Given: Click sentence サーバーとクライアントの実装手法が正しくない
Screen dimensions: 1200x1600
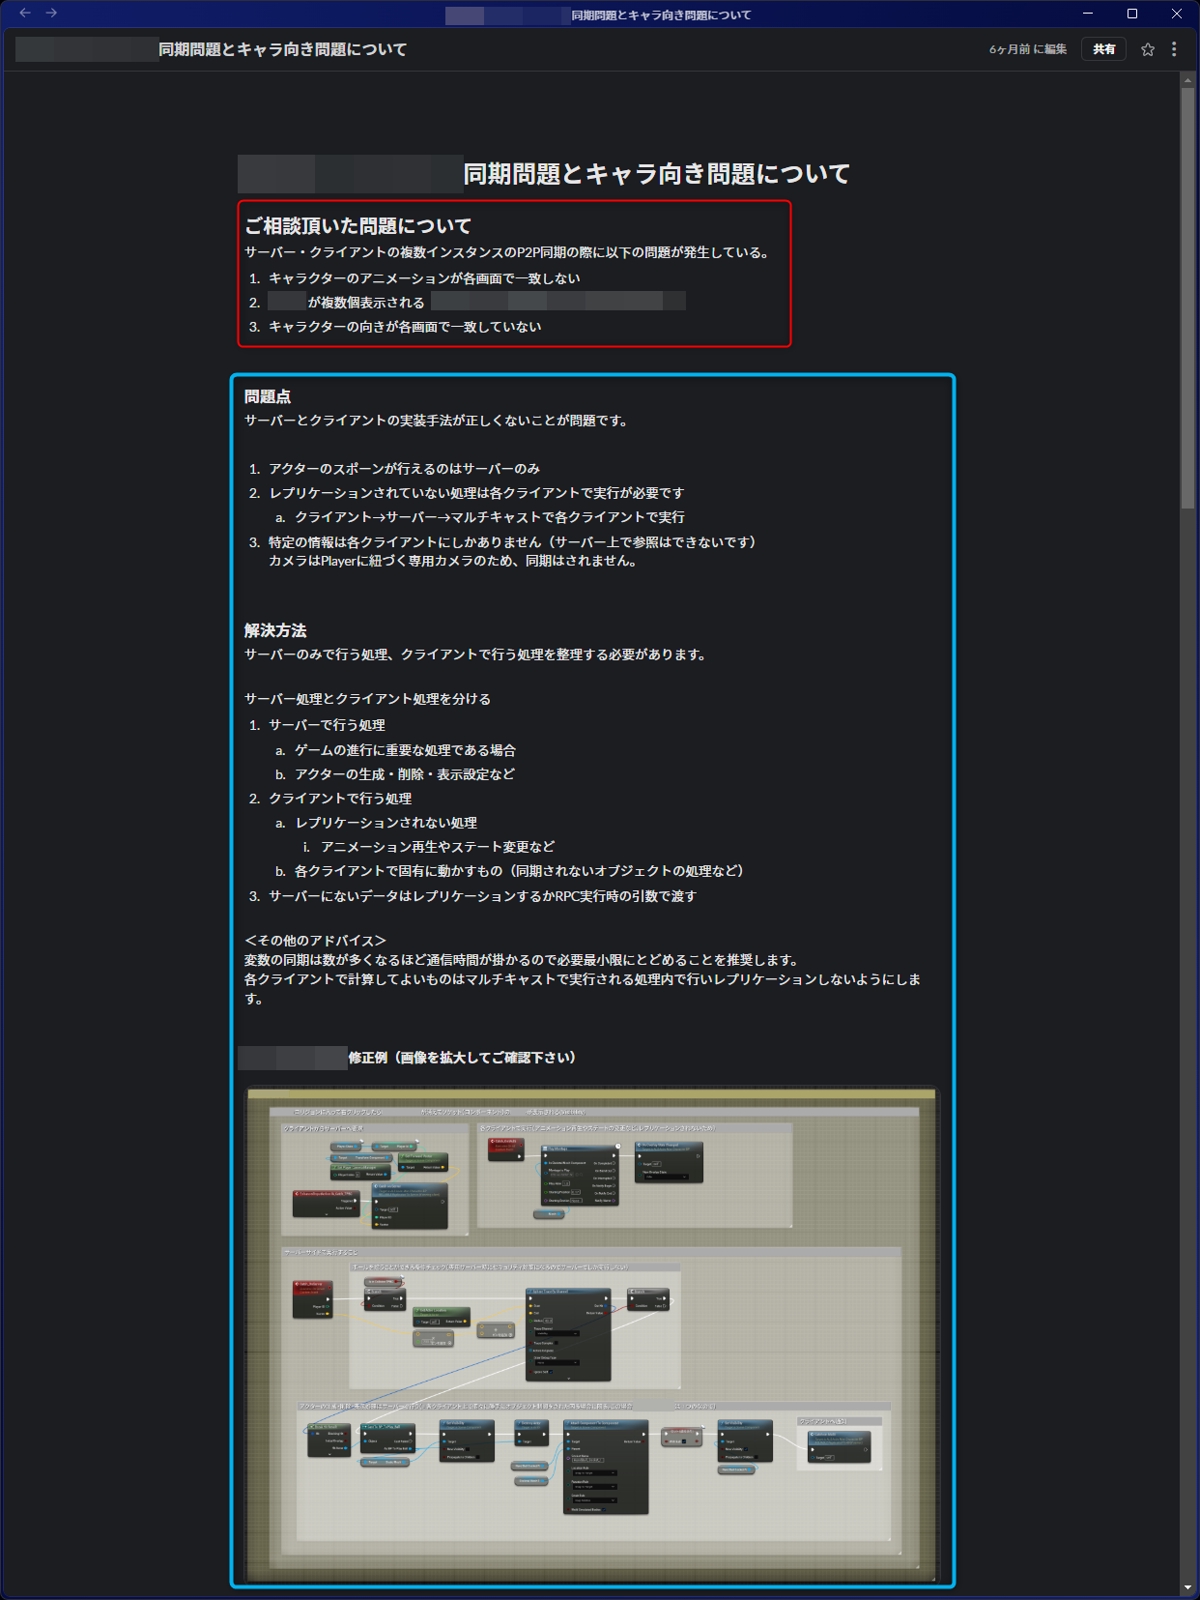Looking at the screenshot, I should 438,421.
